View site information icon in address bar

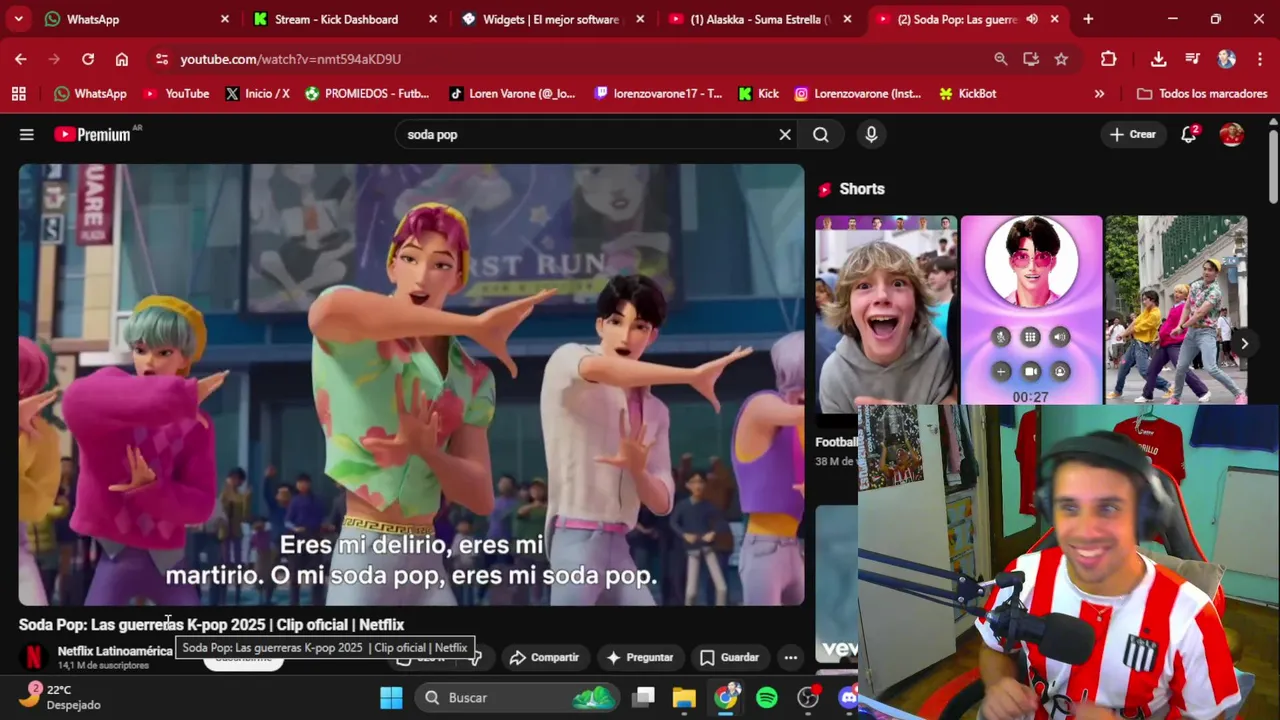point(162,59)
